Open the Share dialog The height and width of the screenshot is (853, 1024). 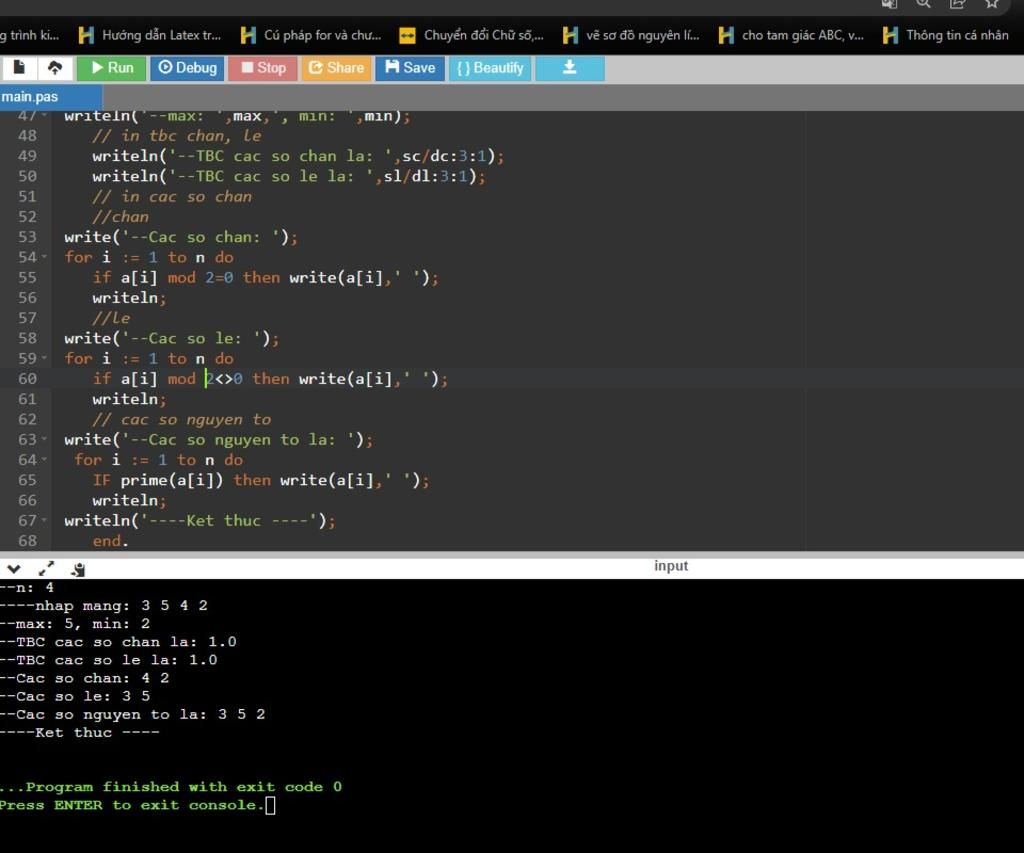coord(336,68)
